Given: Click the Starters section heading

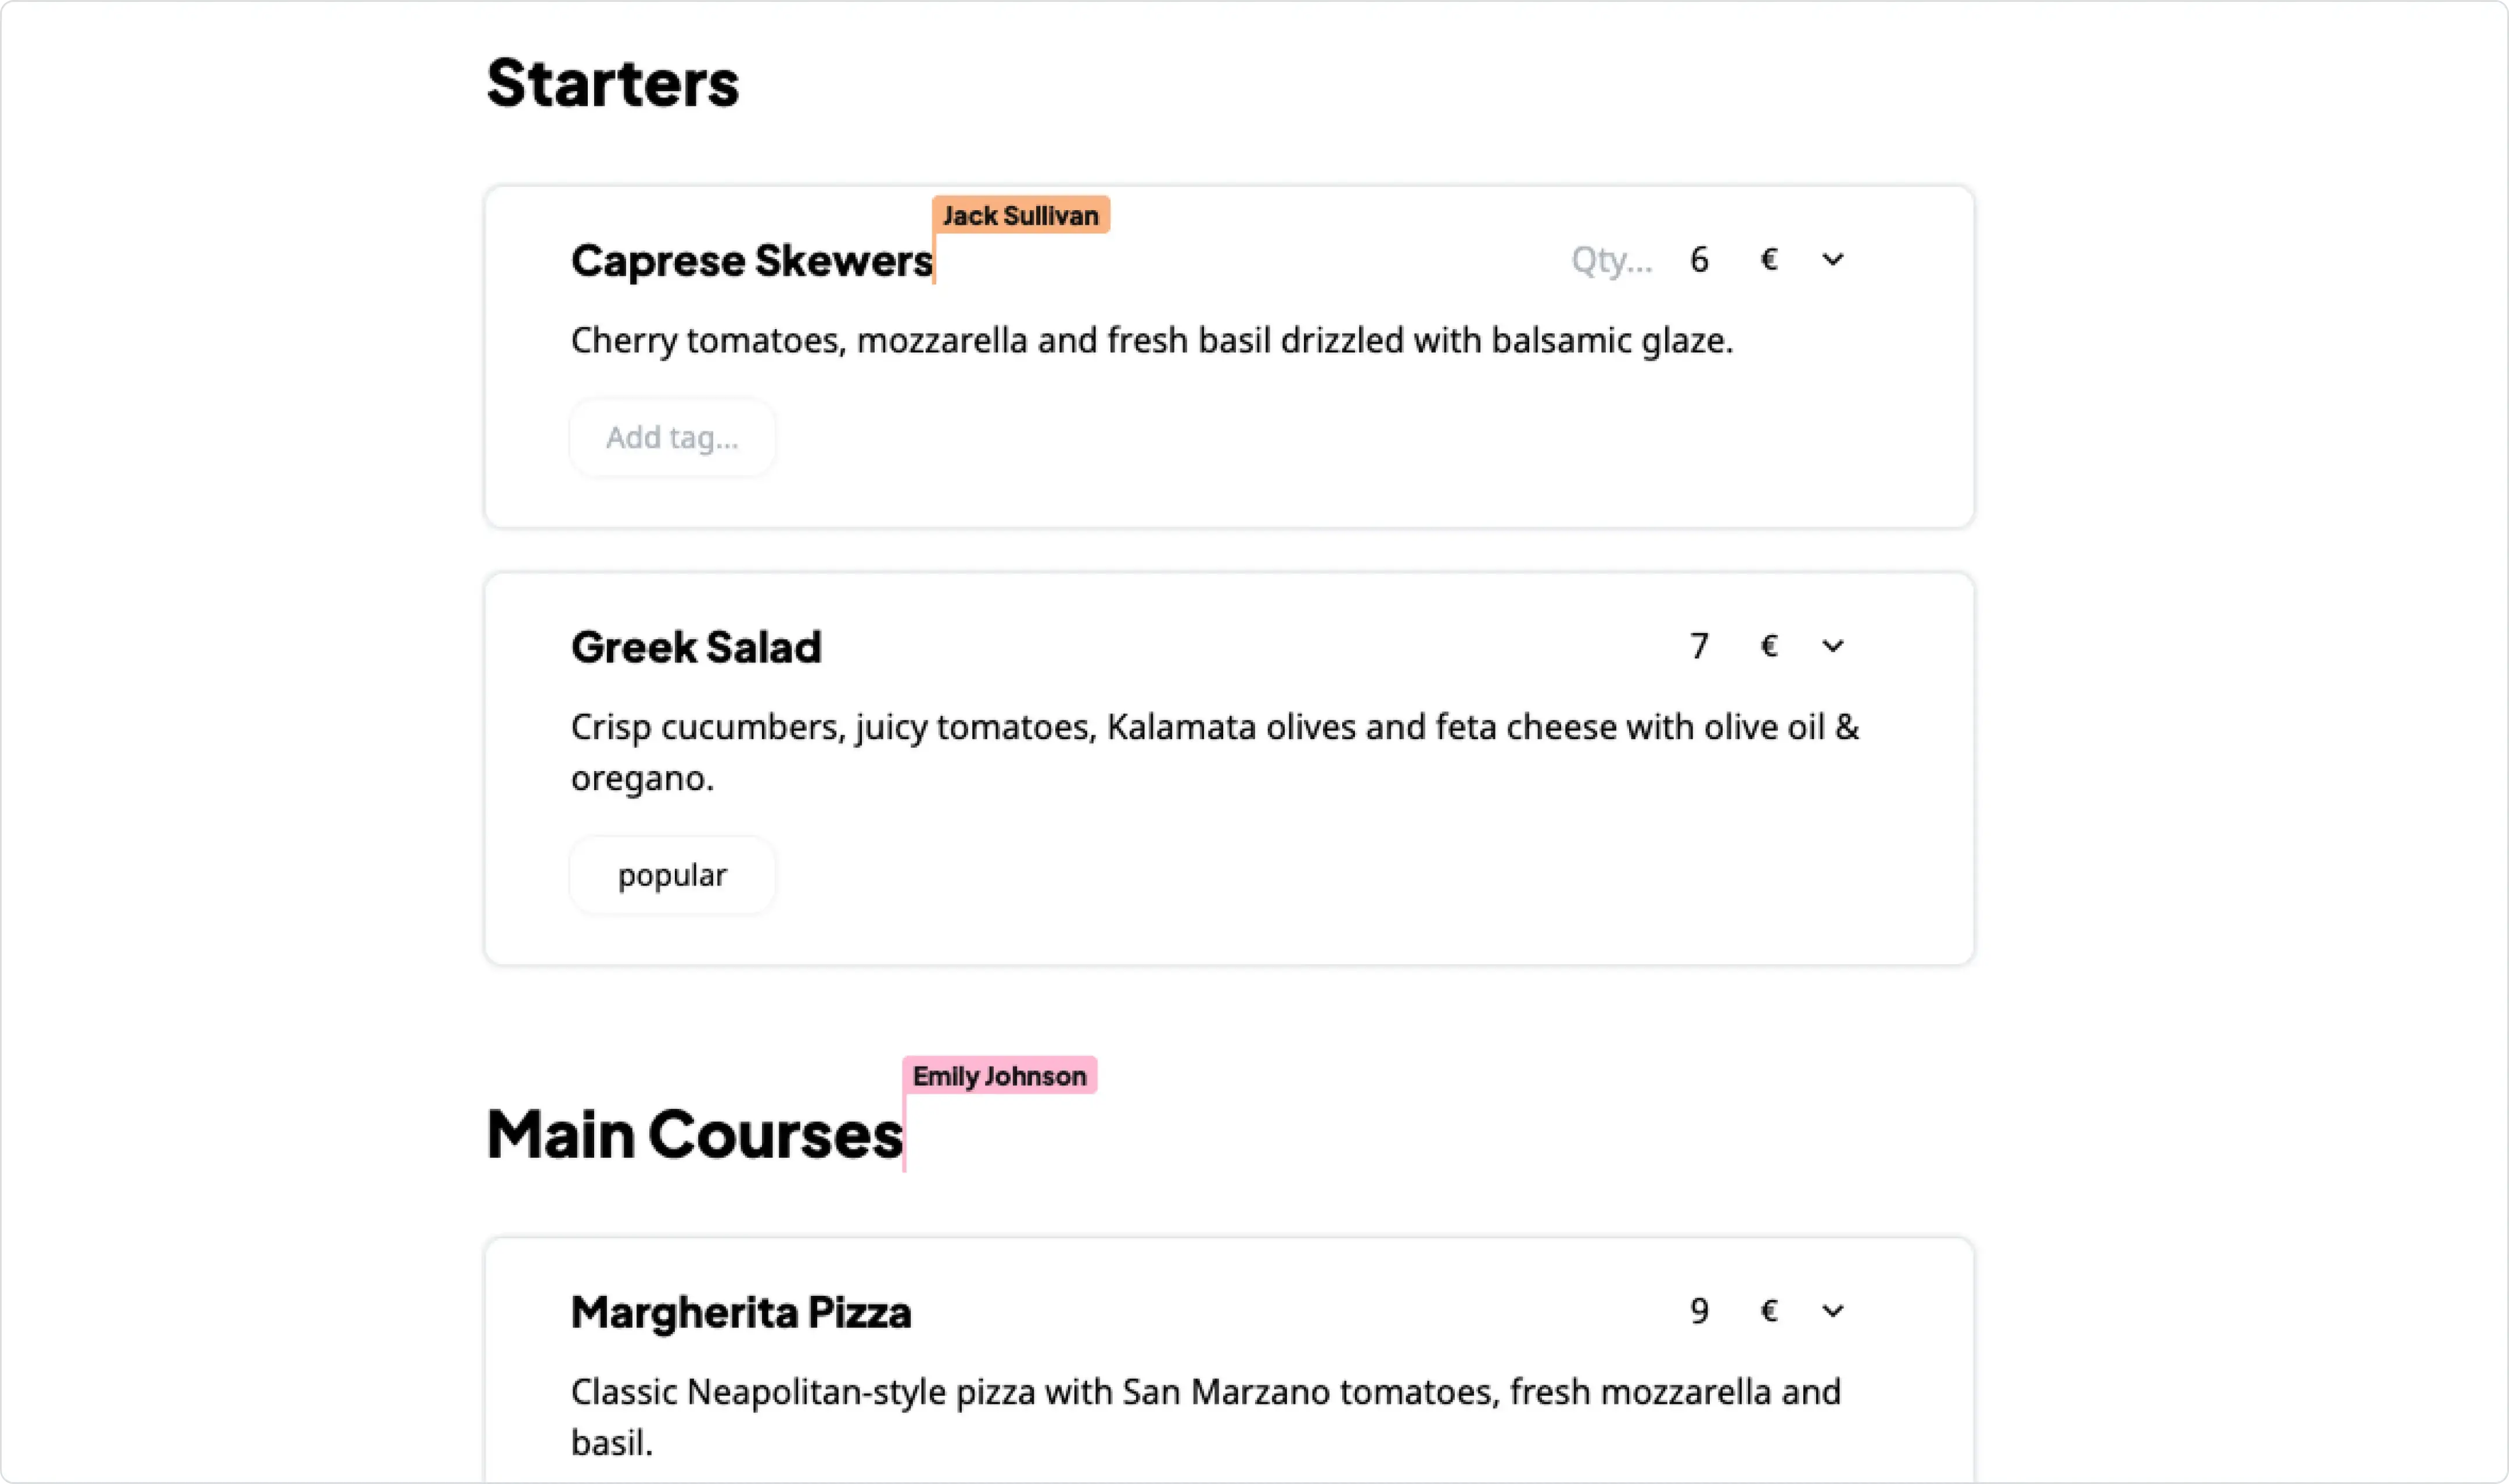Looking at the screenshot, I should [x=612, y=82].
